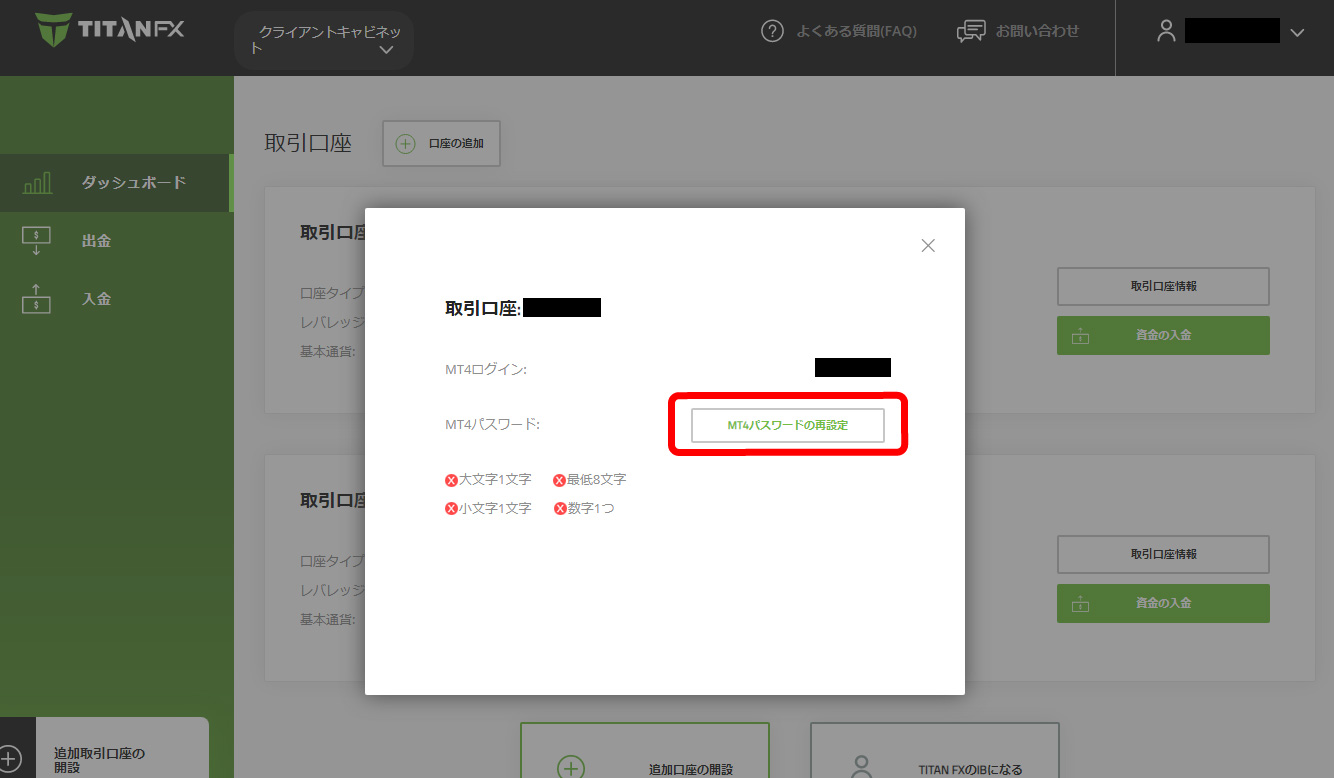This screenshot has height=778, width=1334.
Task: Click the 小文字1文字 error icon
Action: point(451,508)
